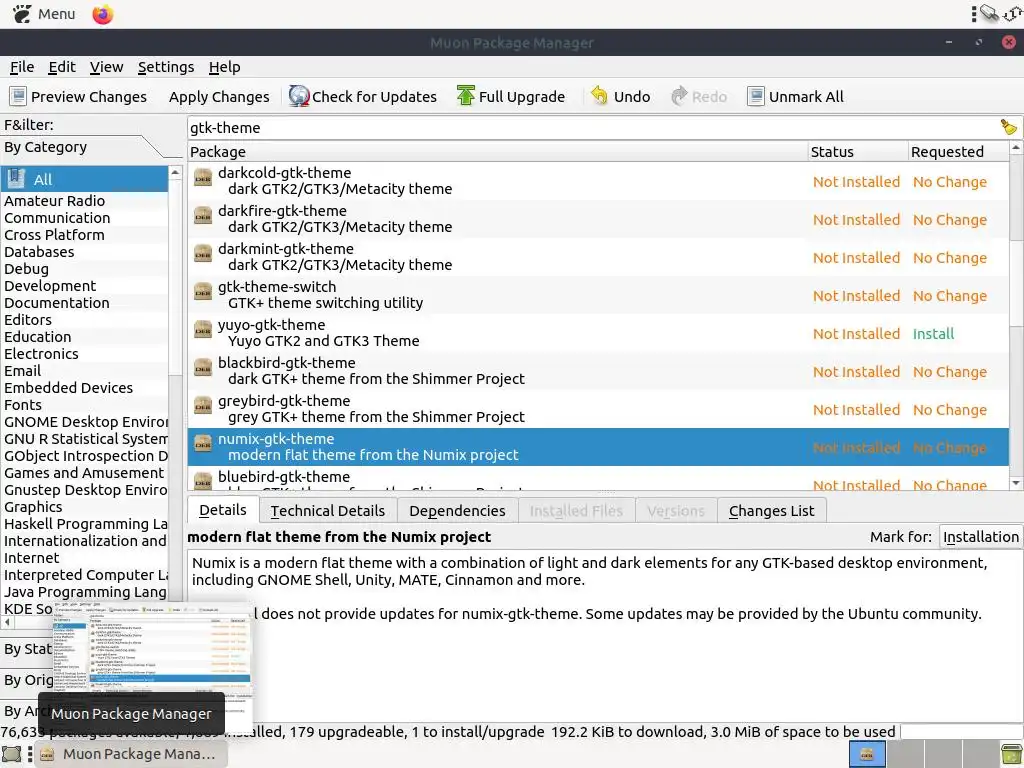Click the package icon of darkmint-gtk-theme
This screenshot has height=768, width=1024.
point(203,253)
